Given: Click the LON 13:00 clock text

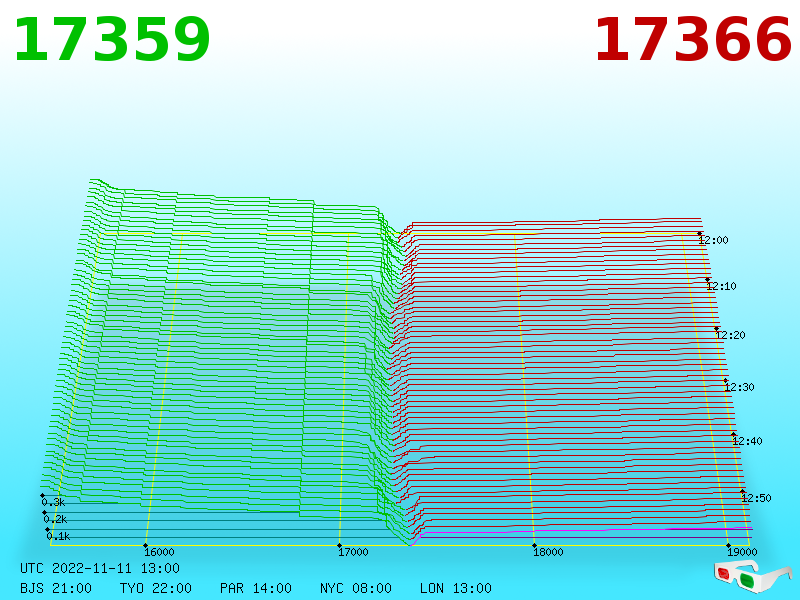Looking at the screenshot, I should (x=456, y=588).
